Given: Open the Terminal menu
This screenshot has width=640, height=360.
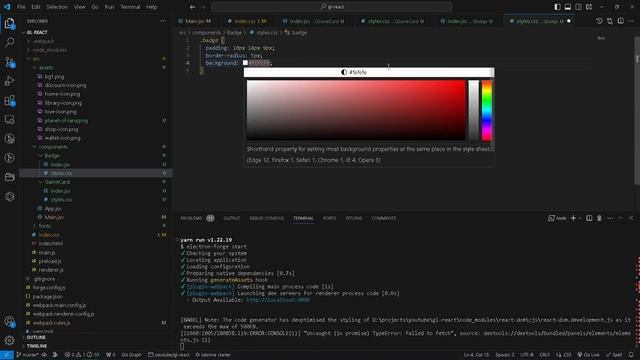Looking at the screenshot, I should 130,7.
